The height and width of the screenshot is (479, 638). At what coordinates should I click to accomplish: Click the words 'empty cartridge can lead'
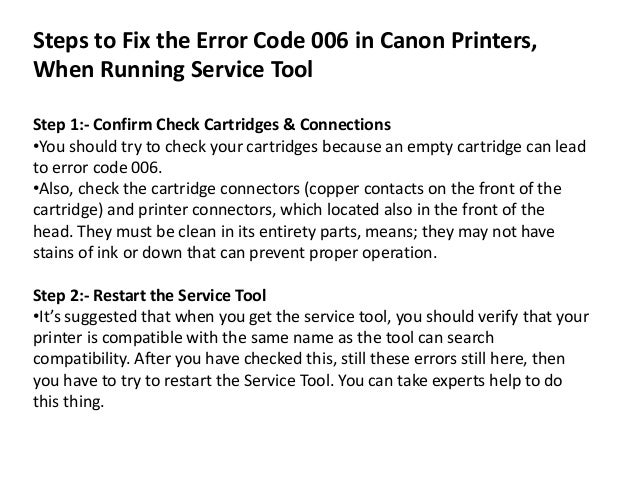coord(496,147)
